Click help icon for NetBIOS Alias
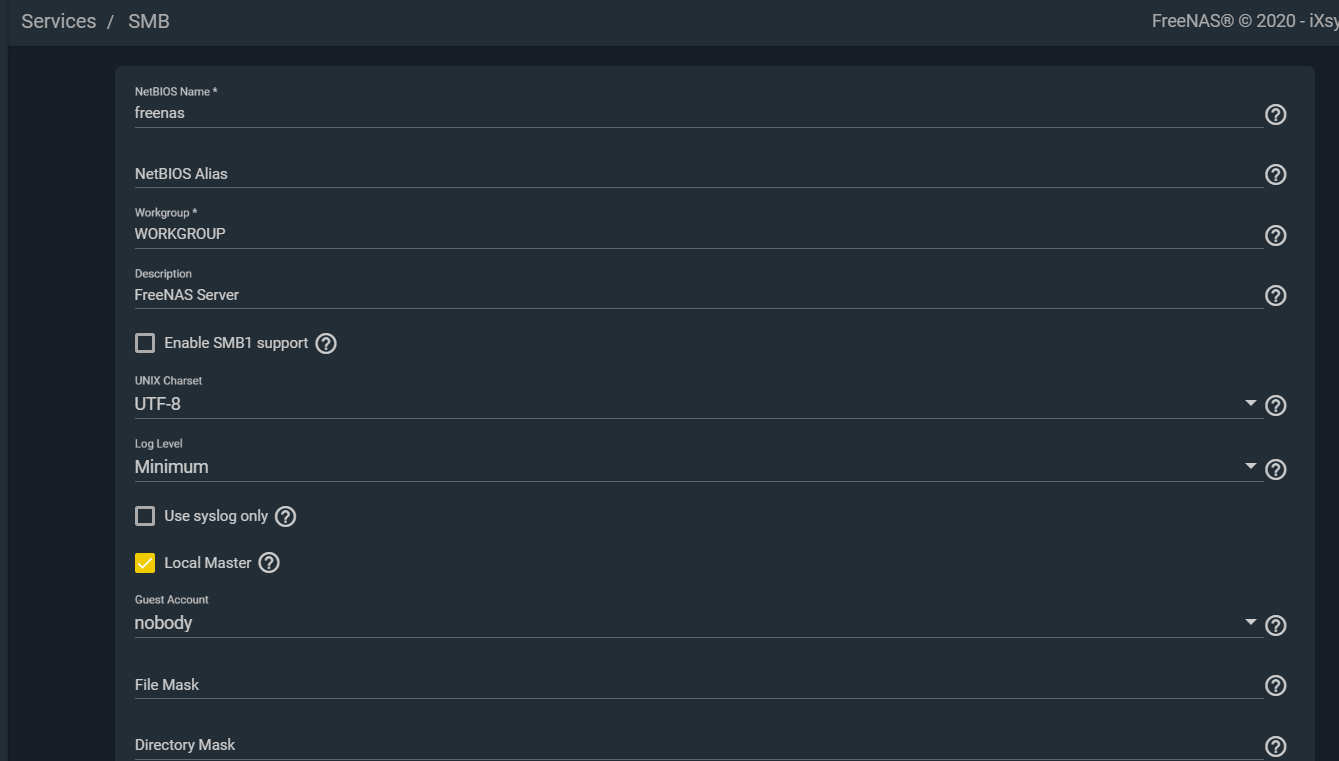This screenshot has width=1339, height=761. click(1275, 175)
